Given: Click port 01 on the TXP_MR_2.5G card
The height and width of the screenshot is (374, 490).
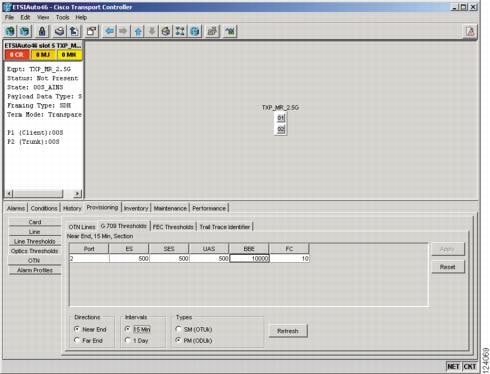Looking at the screenshot, I should pyautogui.click(x=281, y=118).
